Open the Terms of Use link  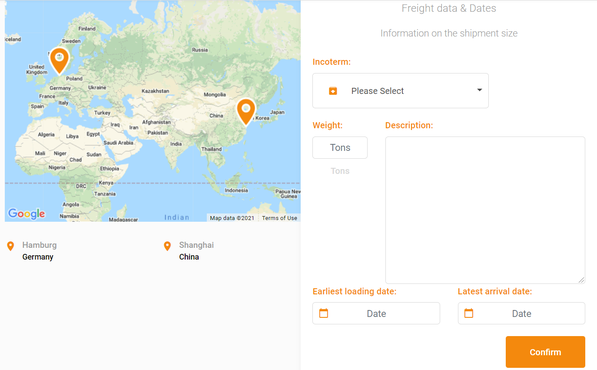279,218
